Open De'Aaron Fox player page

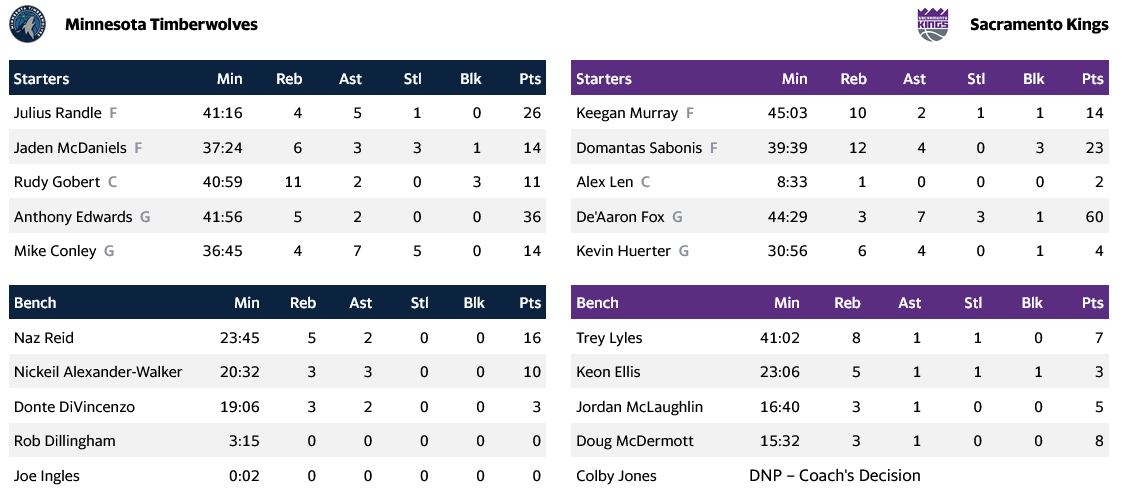(x=620, y=216)
